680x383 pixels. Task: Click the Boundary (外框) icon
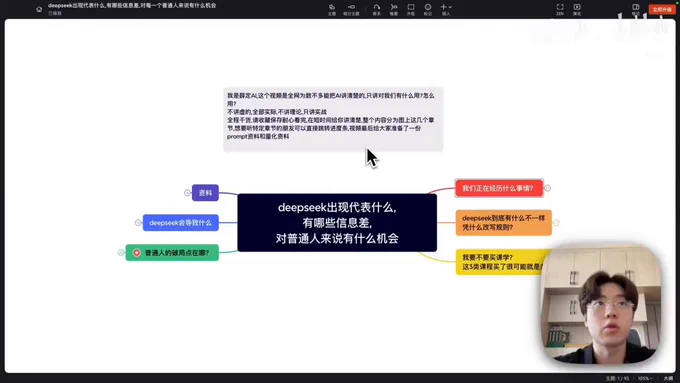tap(411, 9)
